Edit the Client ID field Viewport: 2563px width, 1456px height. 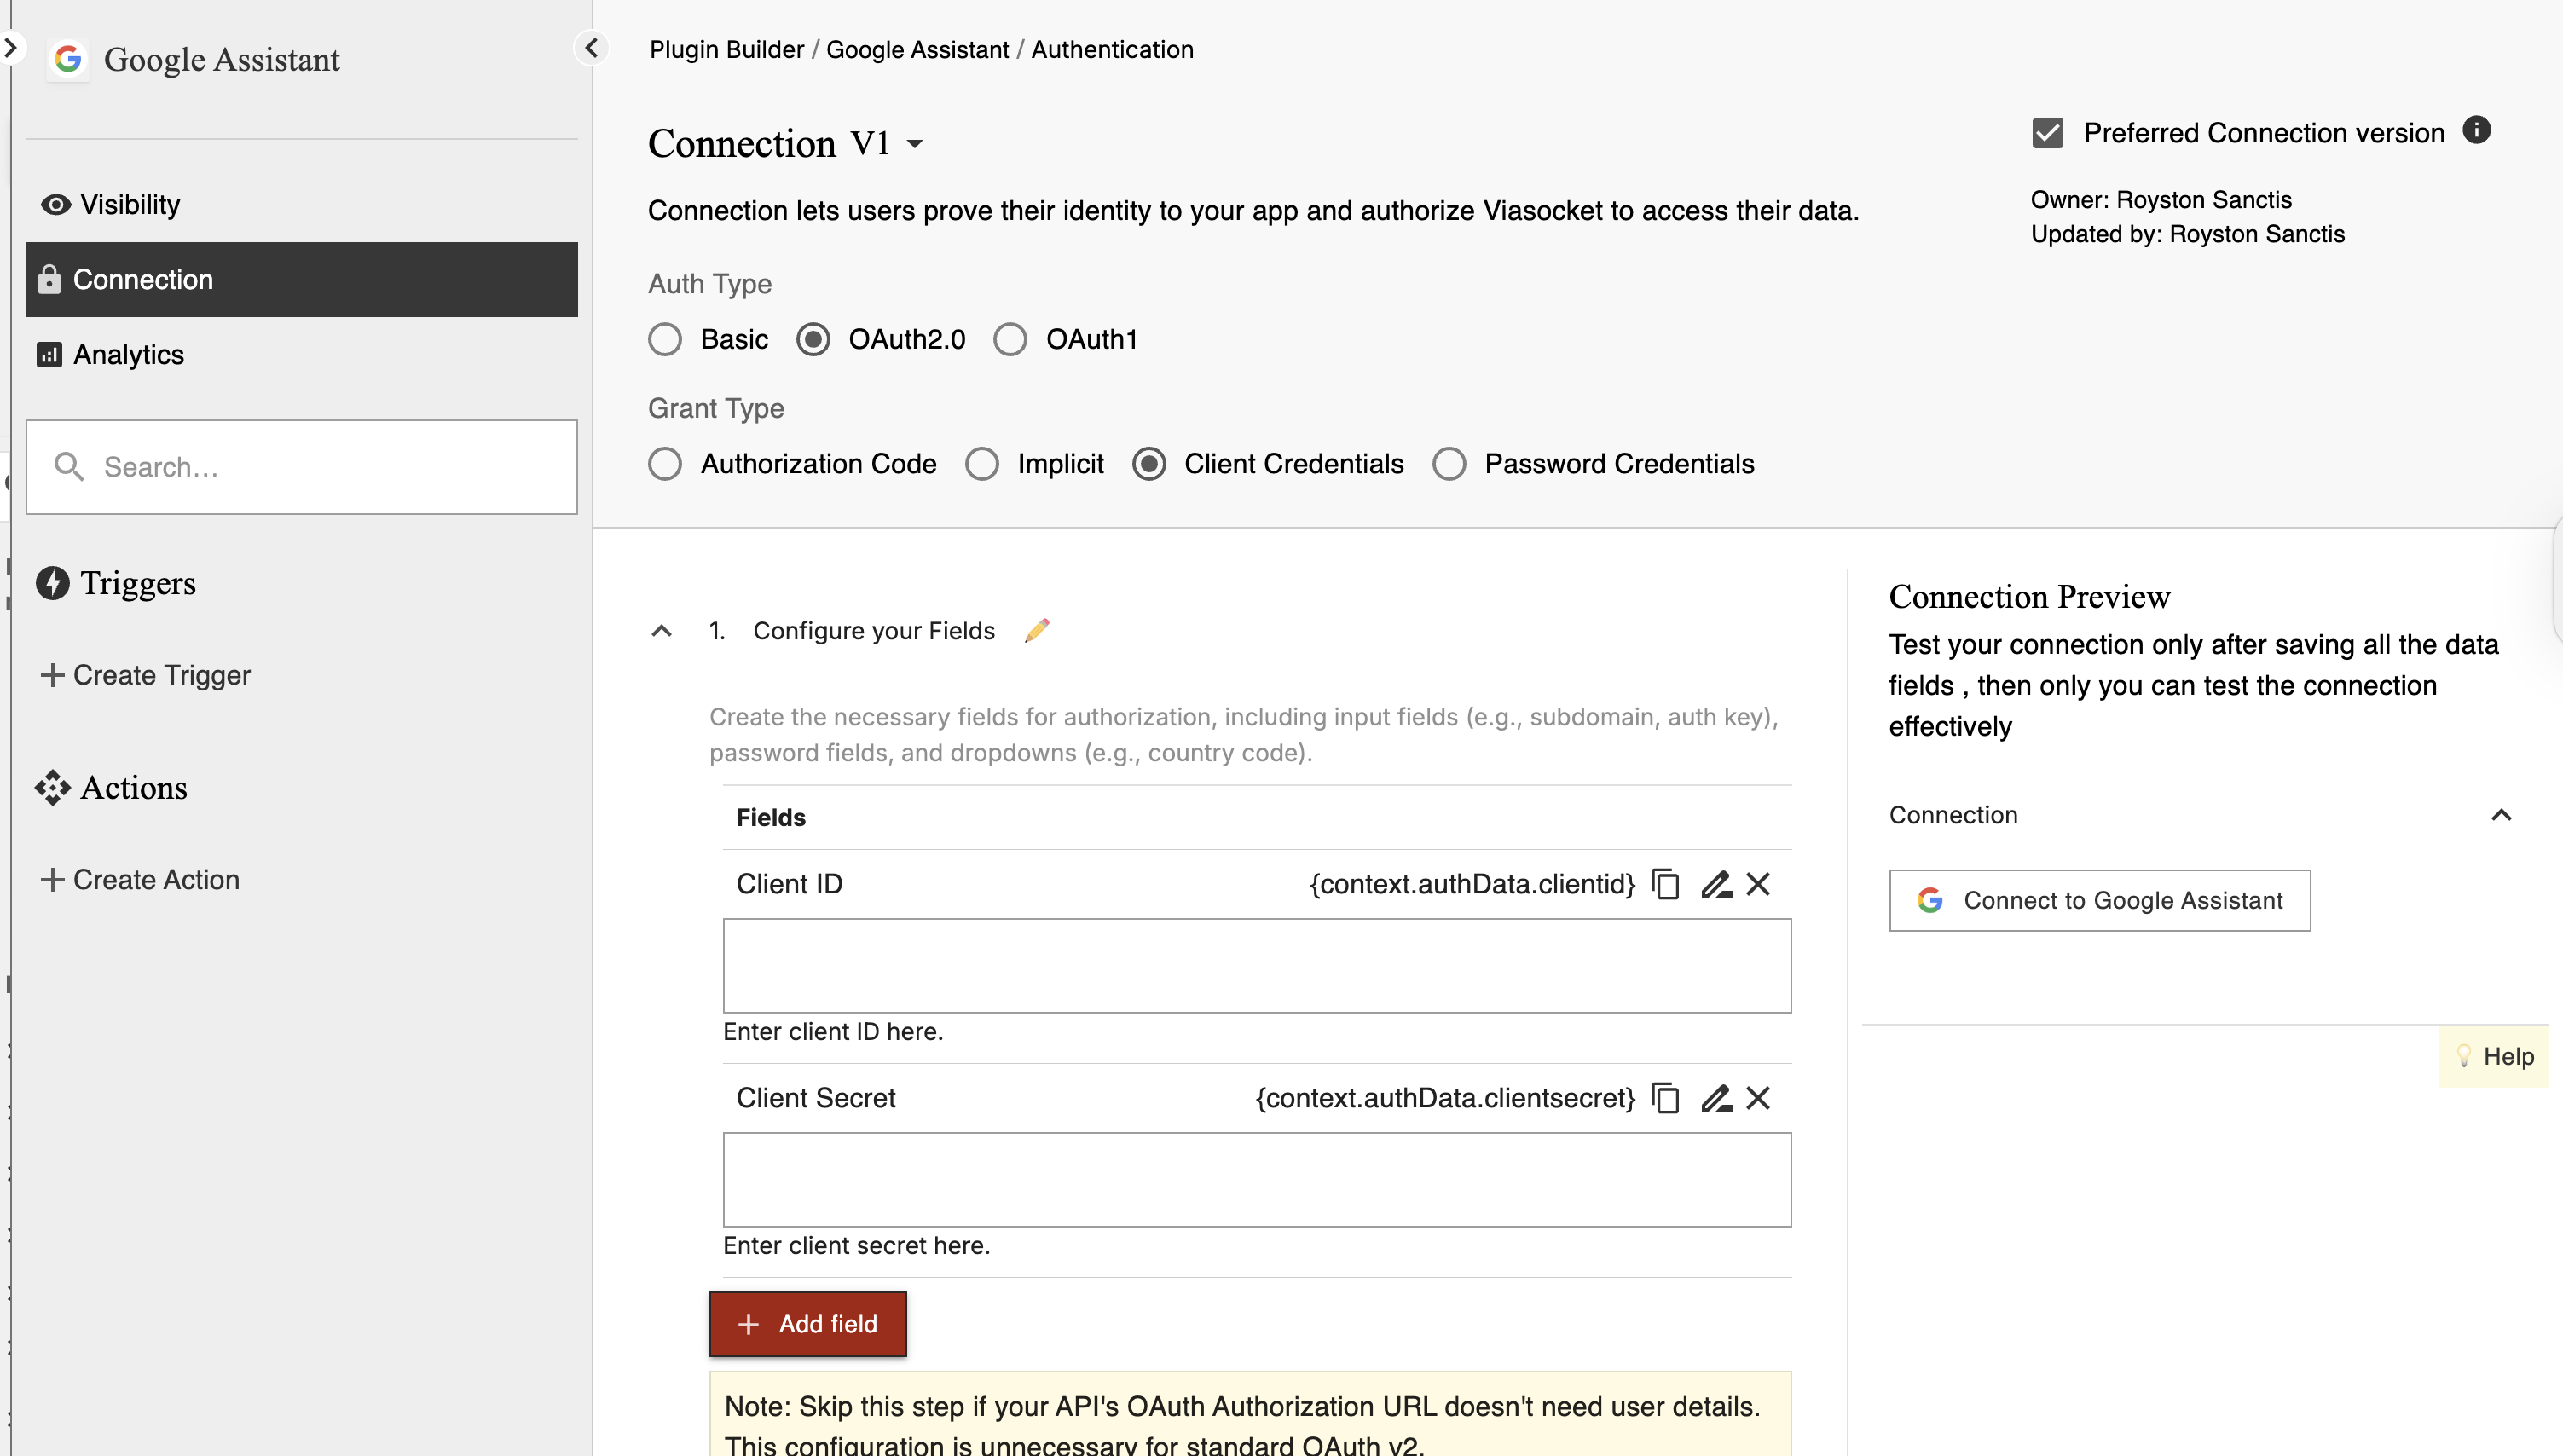pos(1716,884)
